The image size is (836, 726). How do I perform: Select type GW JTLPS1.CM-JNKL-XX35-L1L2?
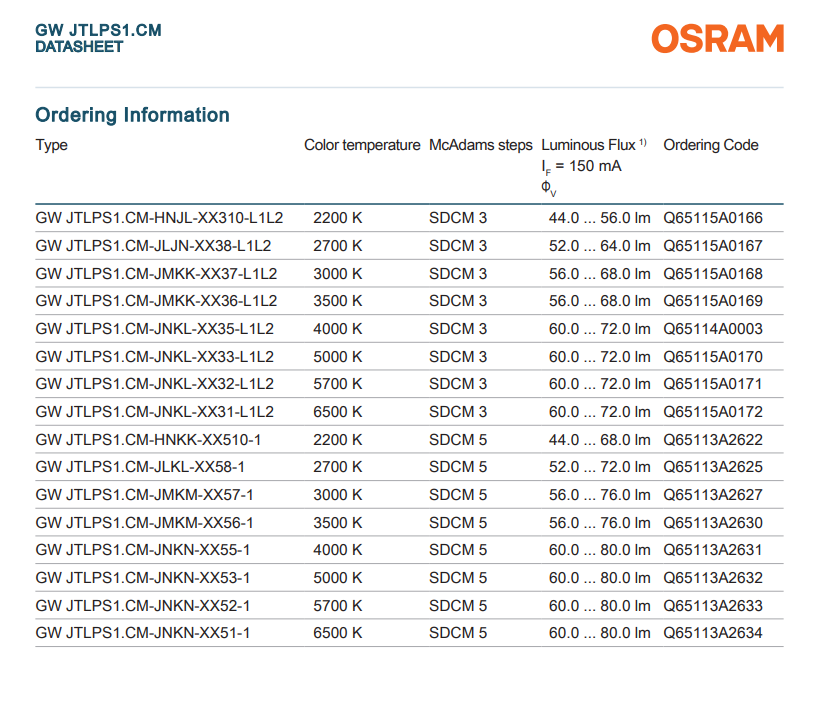click(x=155, y=328)
